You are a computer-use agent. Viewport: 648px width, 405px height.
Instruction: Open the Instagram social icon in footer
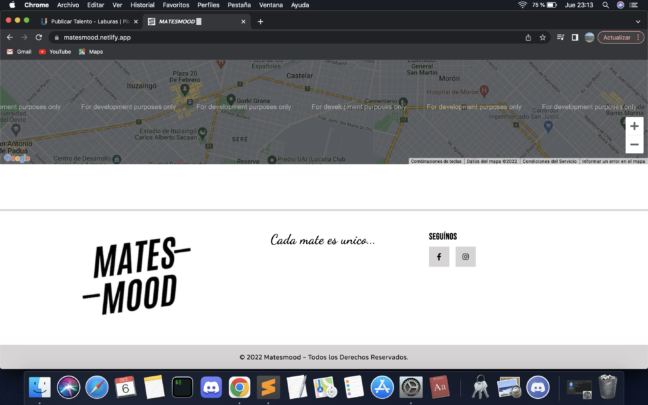point(465,257)
